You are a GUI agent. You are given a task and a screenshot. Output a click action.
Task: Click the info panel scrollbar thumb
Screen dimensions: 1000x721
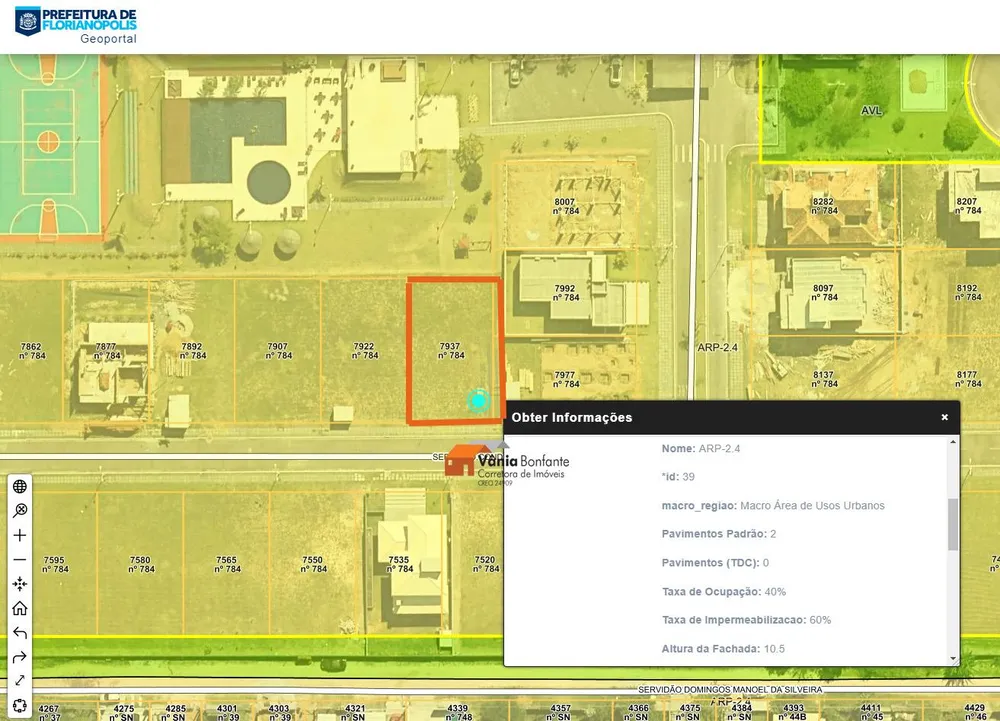[x=953, y=524]
